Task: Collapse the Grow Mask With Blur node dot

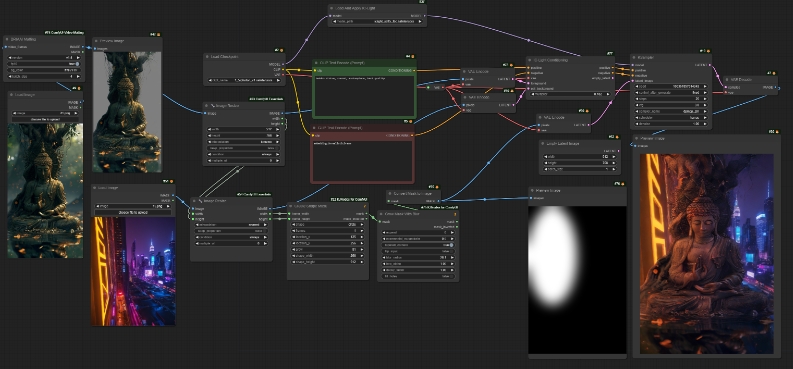Action: click(382, 214)
